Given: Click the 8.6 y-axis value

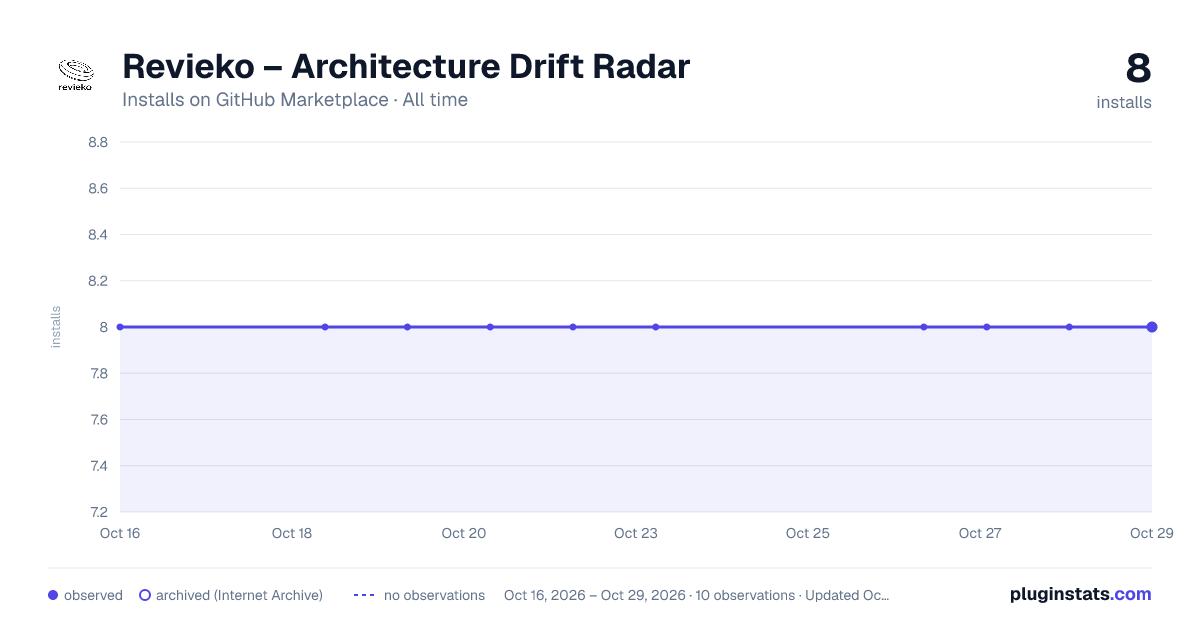Looking at the screenshot, I should coord(98,188).
